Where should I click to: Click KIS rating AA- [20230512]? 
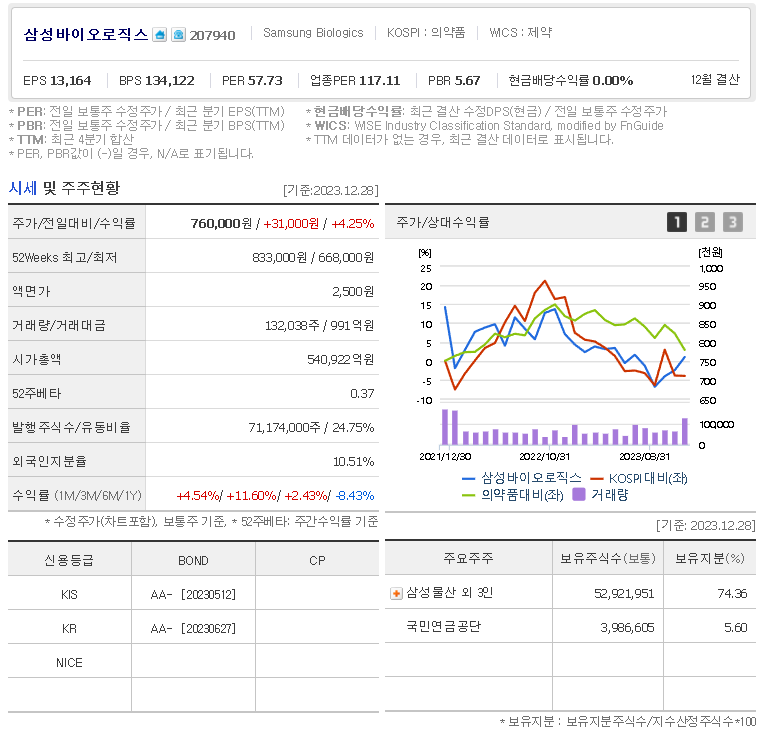point(193,595)
